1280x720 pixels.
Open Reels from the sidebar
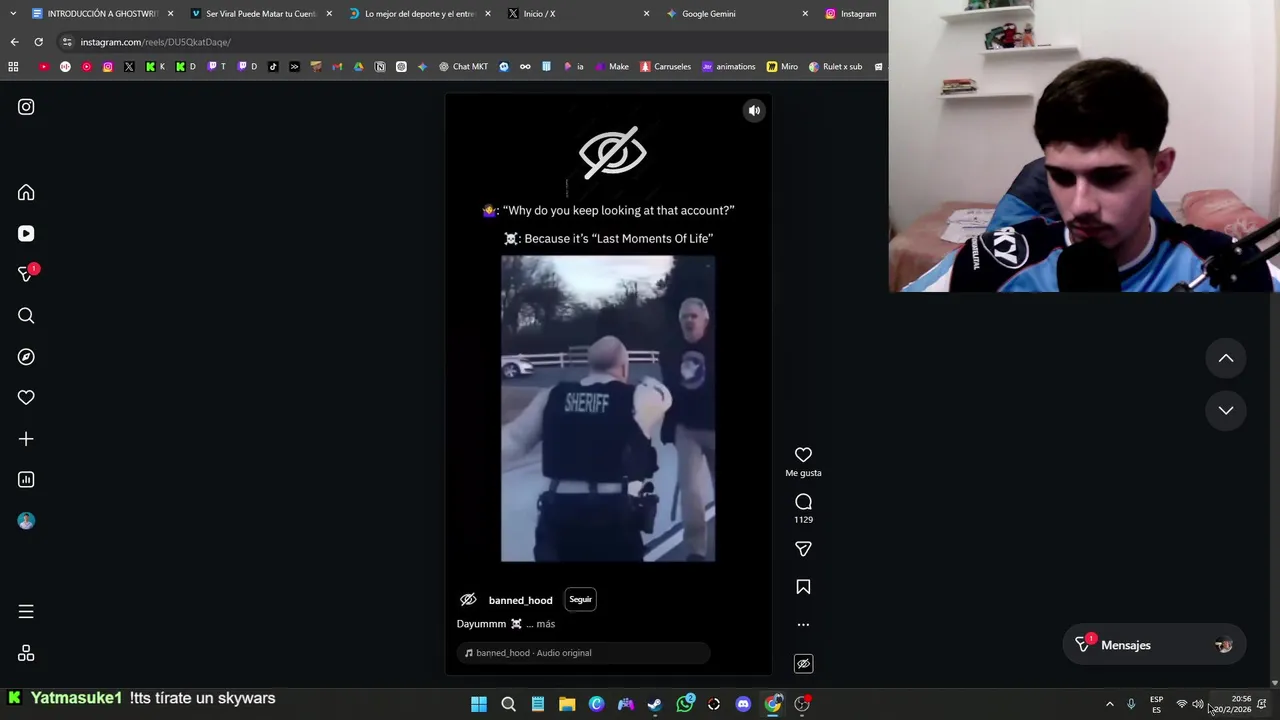pyautogui.click(x=26, y=233)
